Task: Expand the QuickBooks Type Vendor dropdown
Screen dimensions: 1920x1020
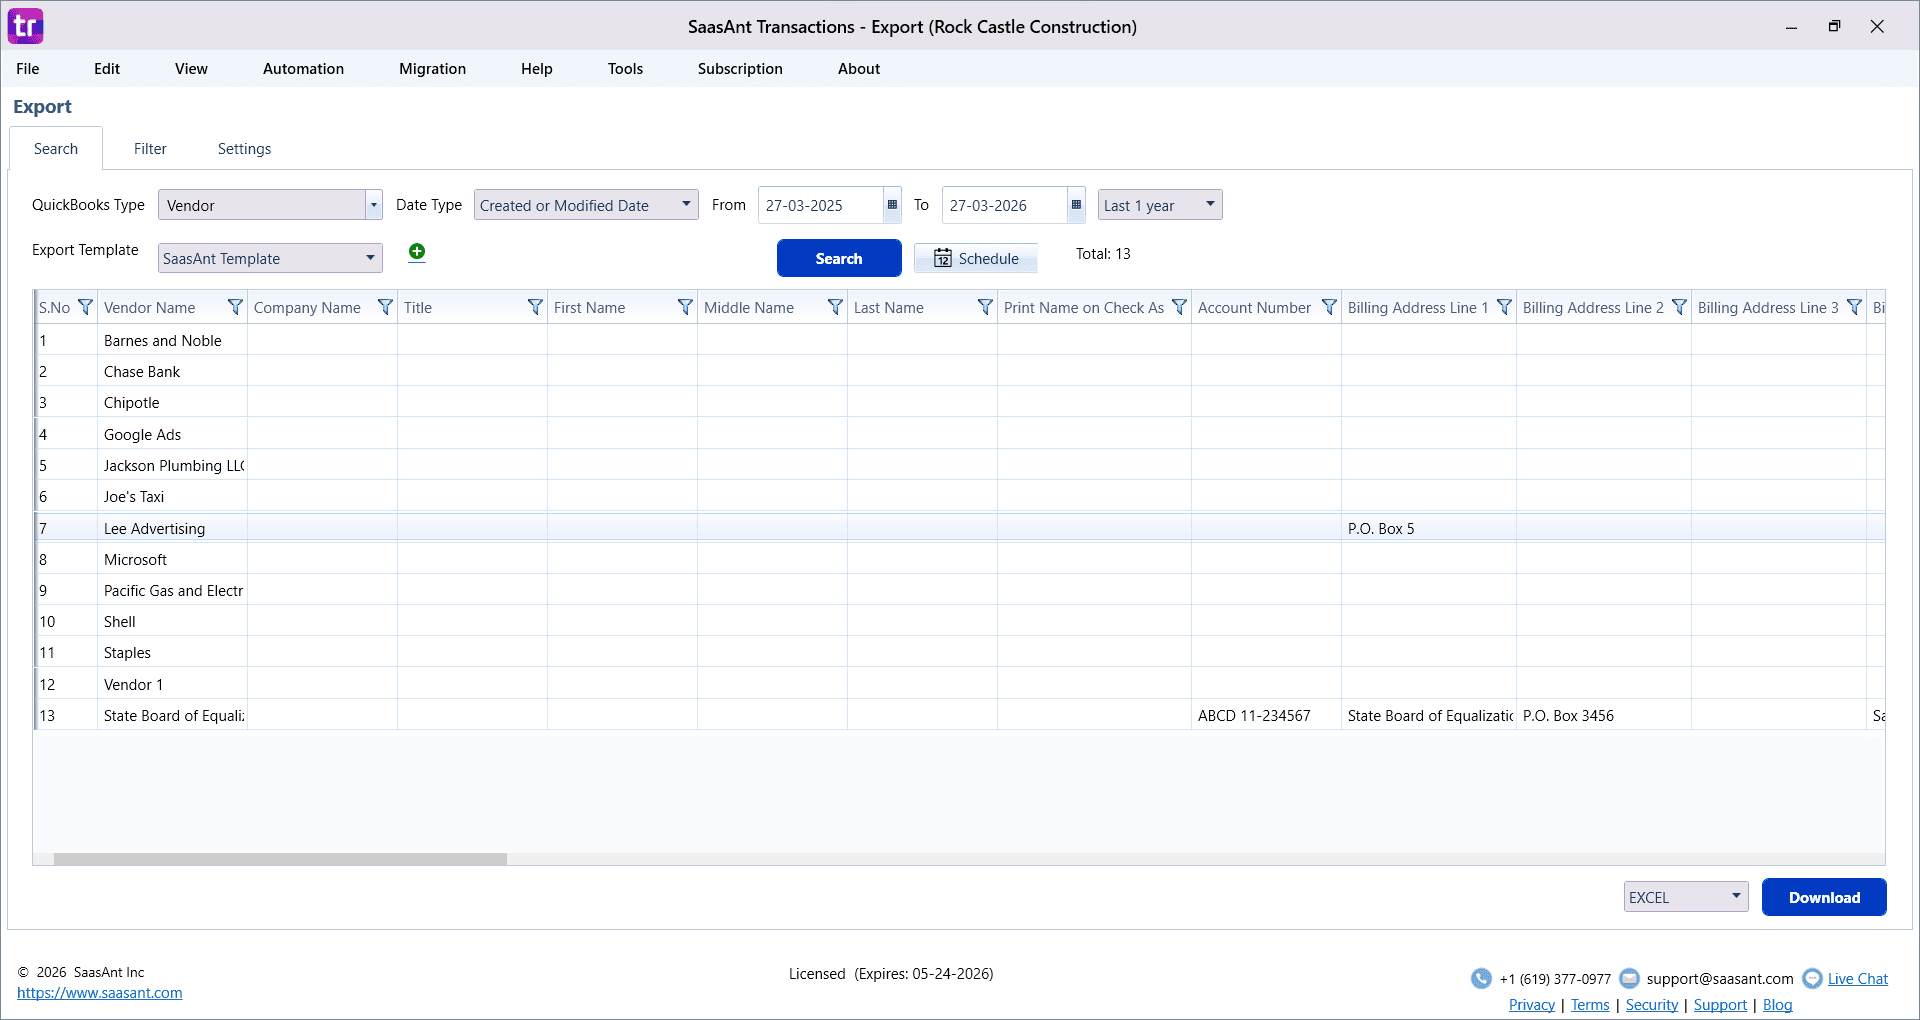Action: tap(374, 205)
